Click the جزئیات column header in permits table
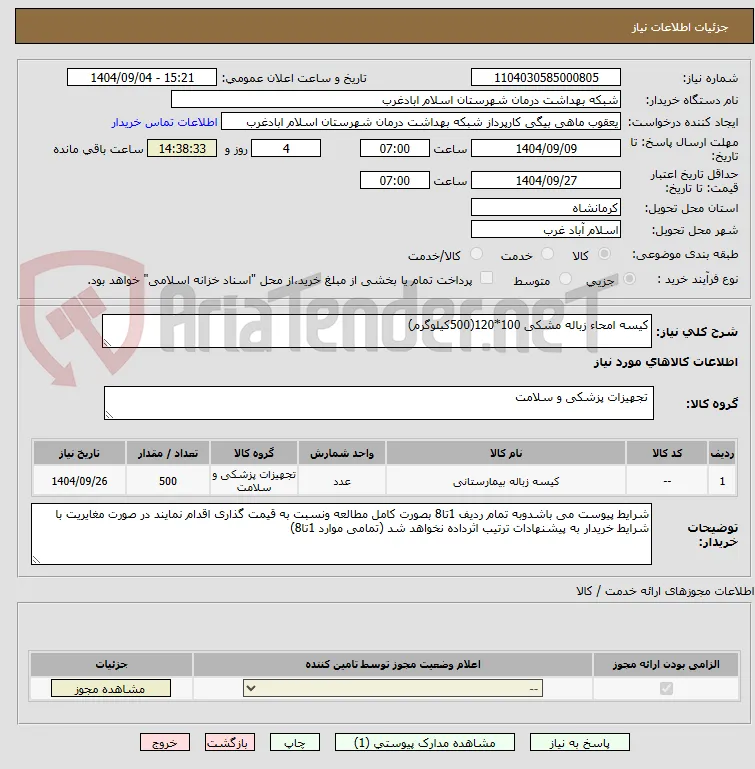 point(111,664)
